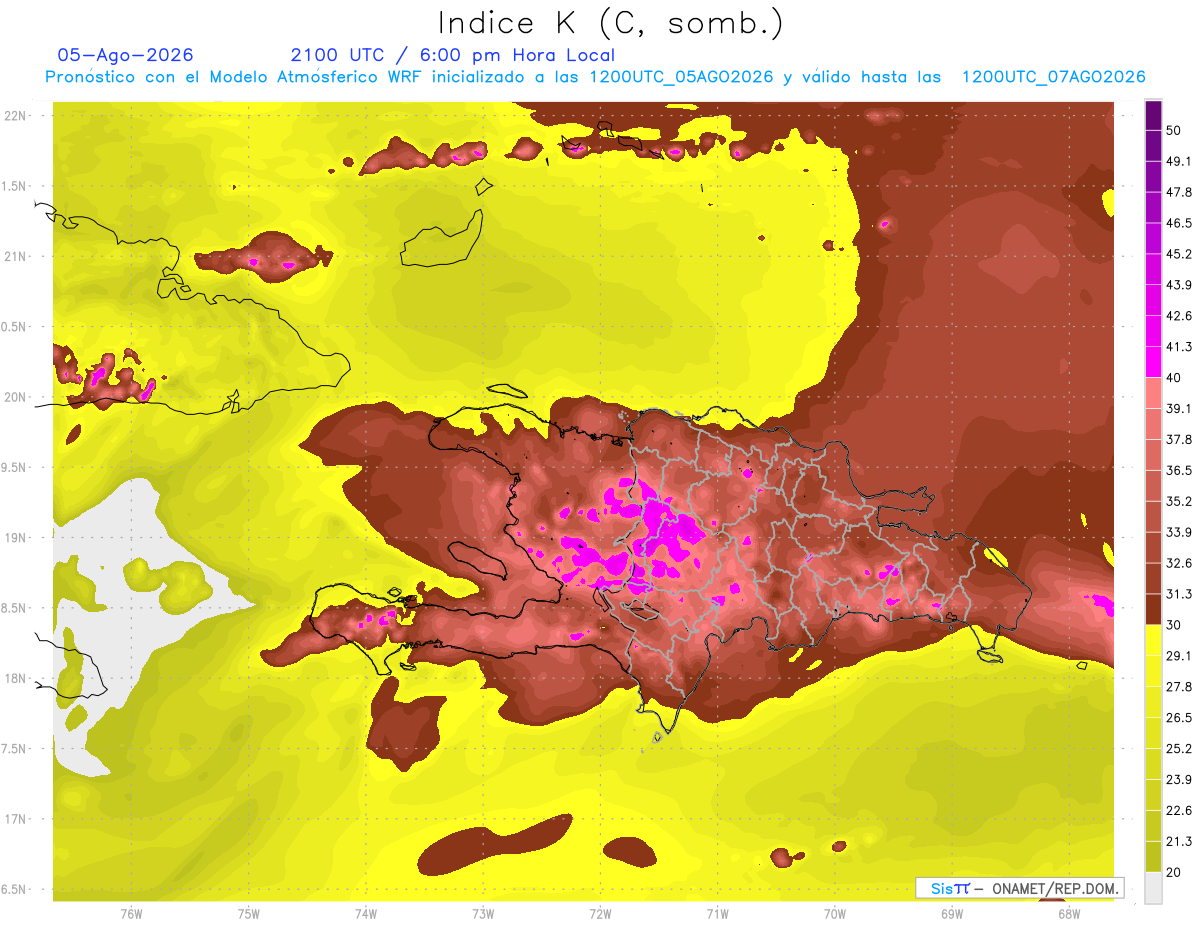Screen dimensions: 1200x927
Task: Click the legend value "42.6"
Action: tap(1178, 316)
